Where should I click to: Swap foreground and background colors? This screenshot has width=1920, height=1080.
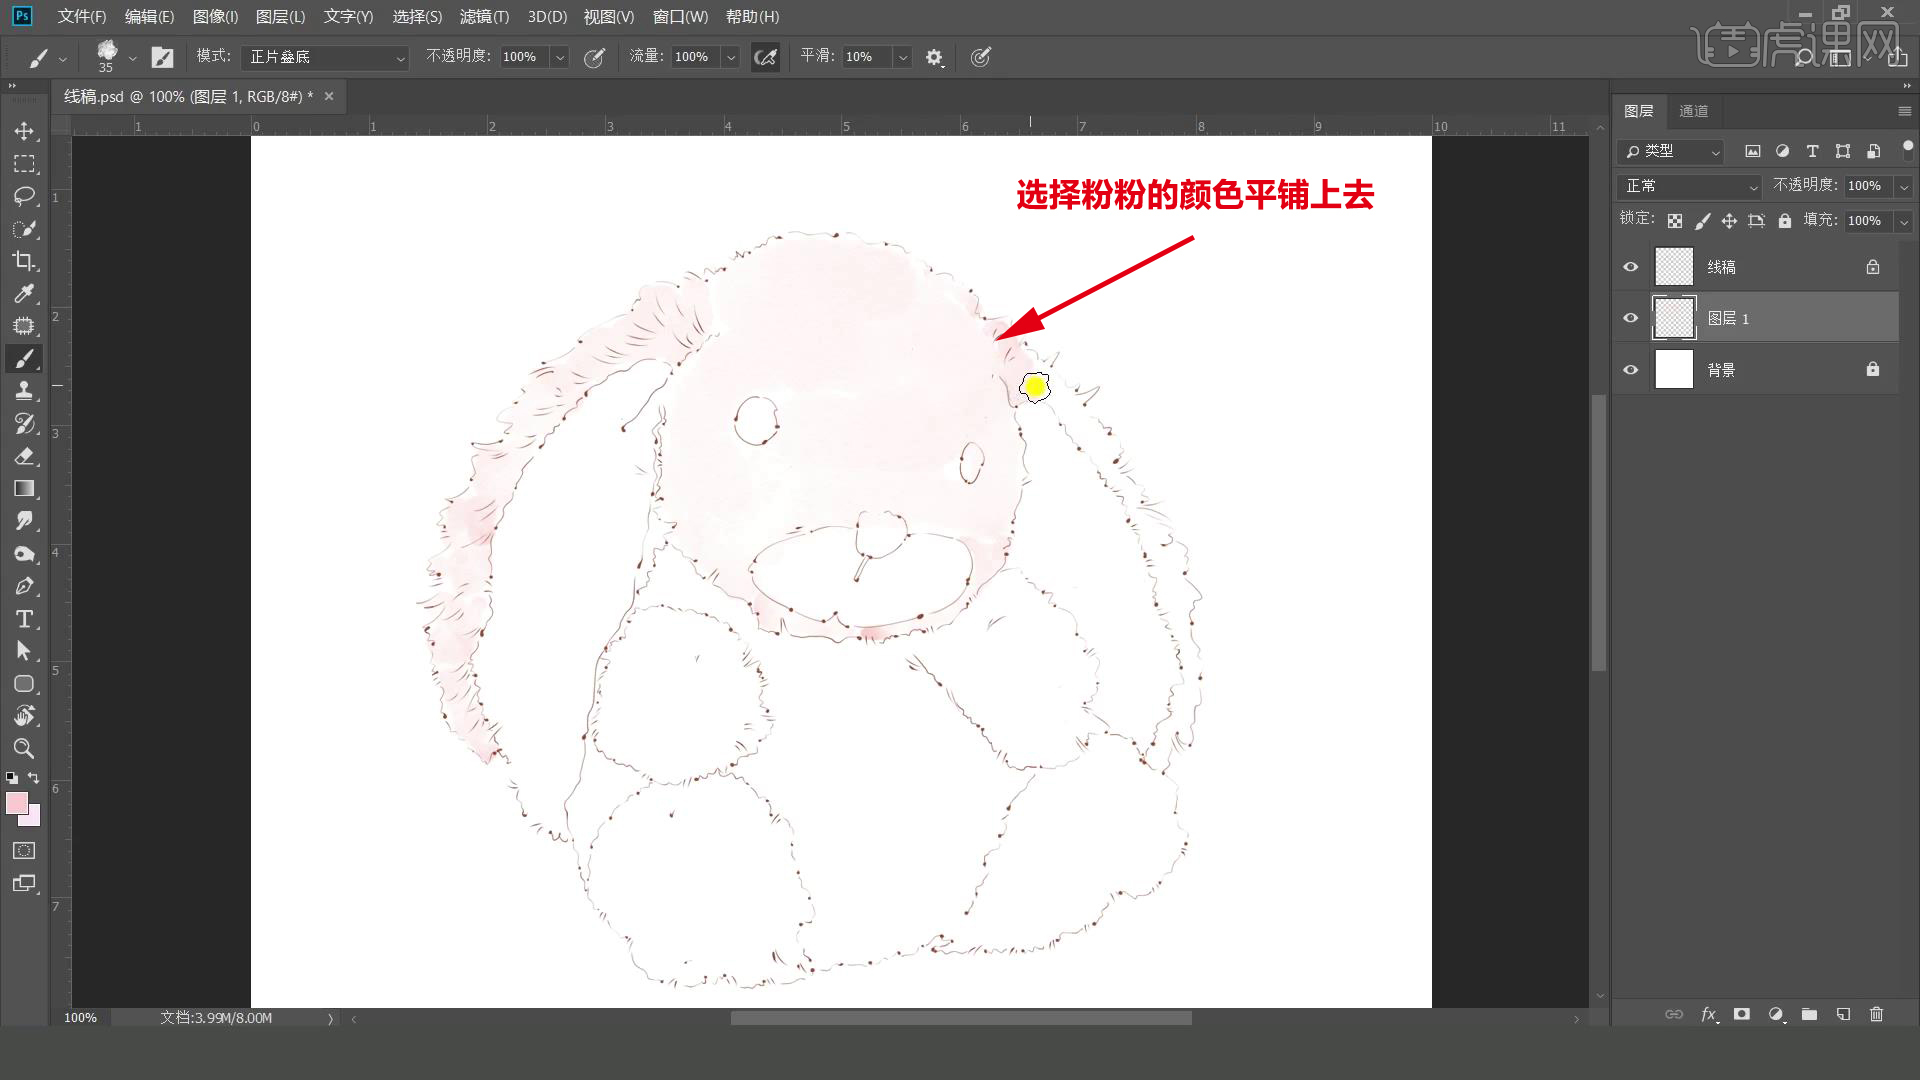34,778
